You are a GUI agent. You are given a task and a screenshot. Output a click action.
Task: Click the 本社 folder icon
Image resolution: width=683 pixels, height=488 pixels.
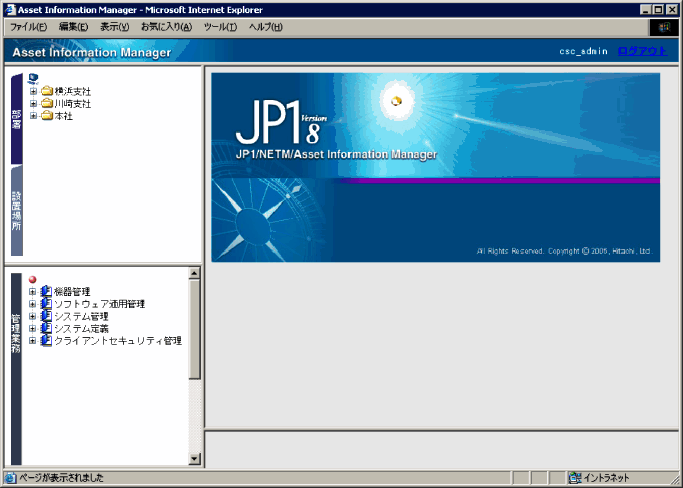tap(47, 115)
